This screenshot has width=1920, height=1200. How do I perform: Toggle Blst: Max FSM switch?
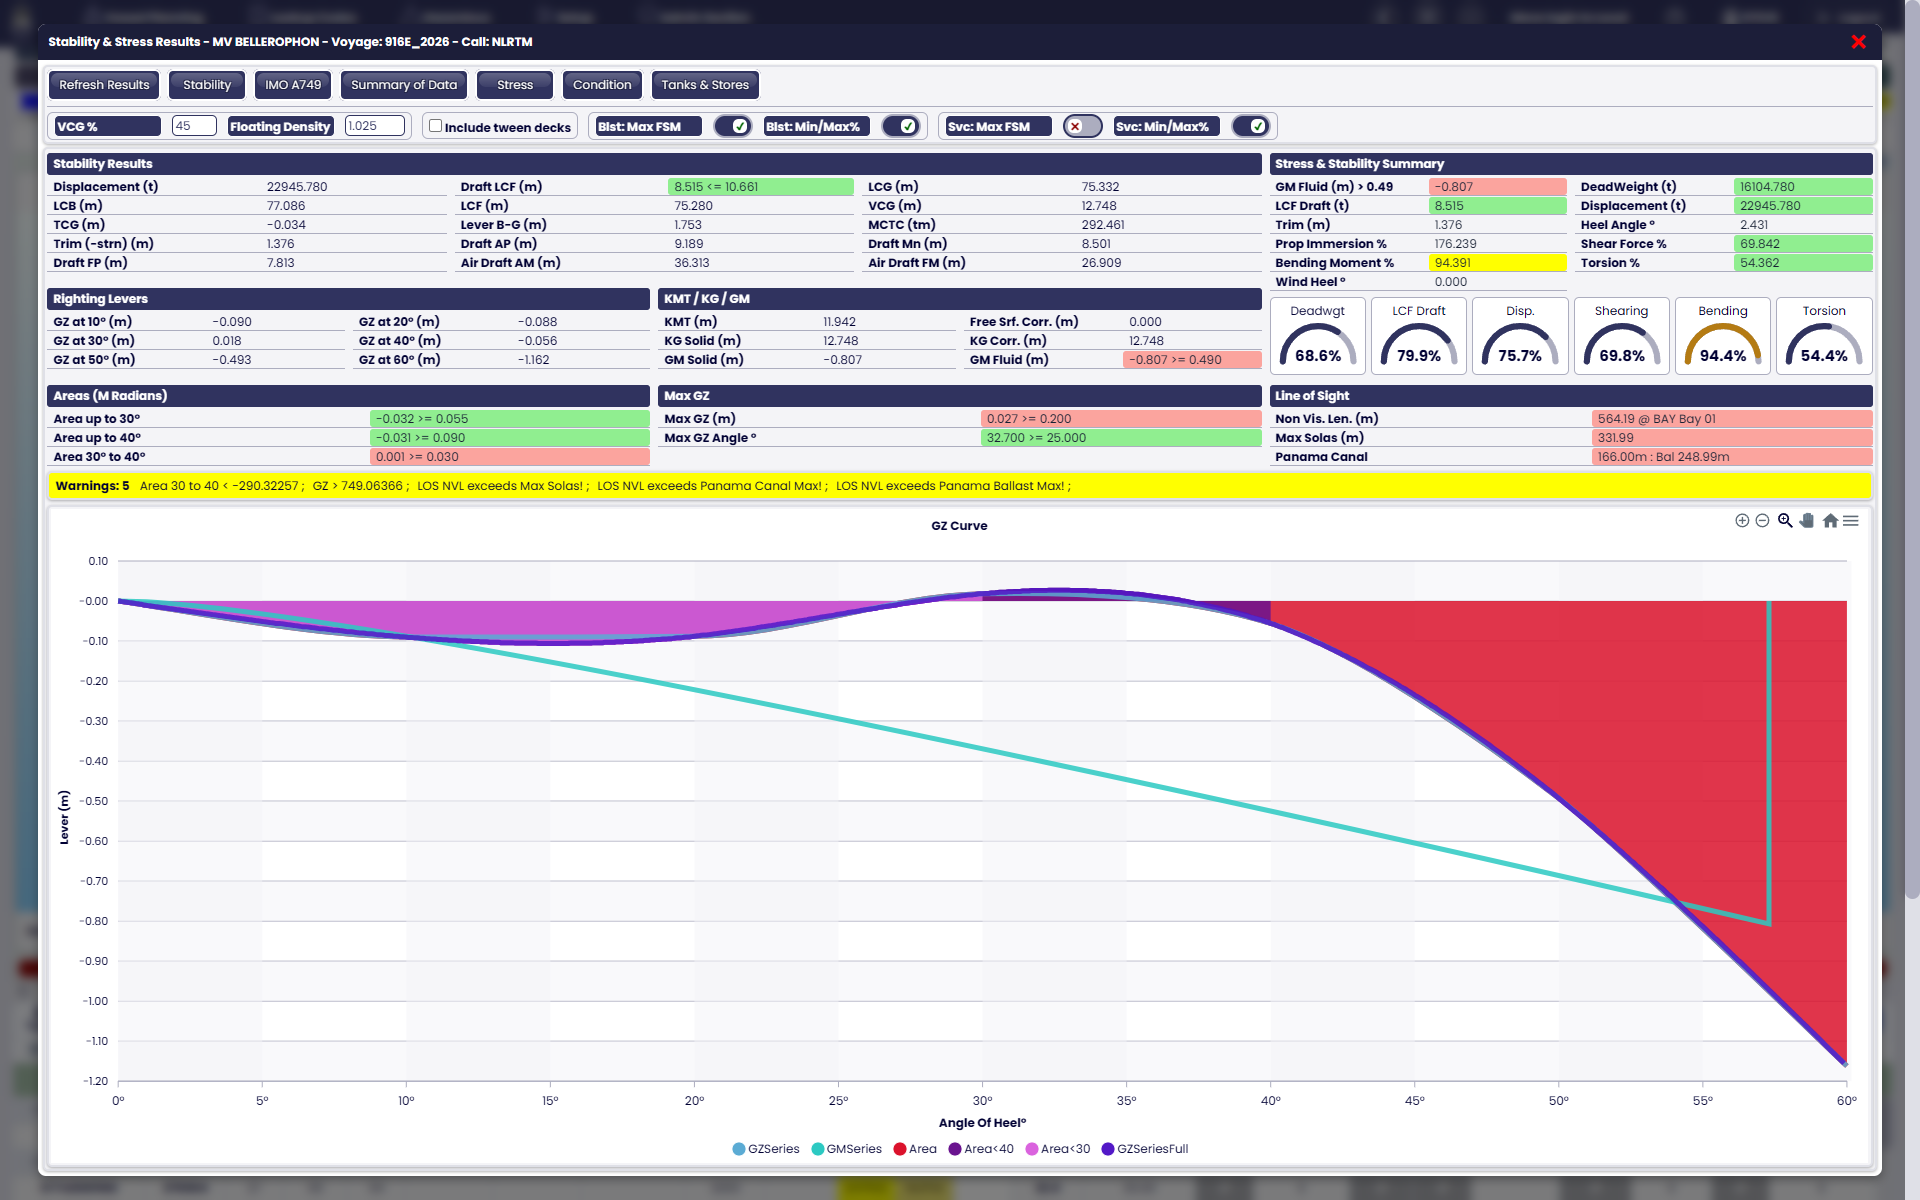click(x=733, y=126)
